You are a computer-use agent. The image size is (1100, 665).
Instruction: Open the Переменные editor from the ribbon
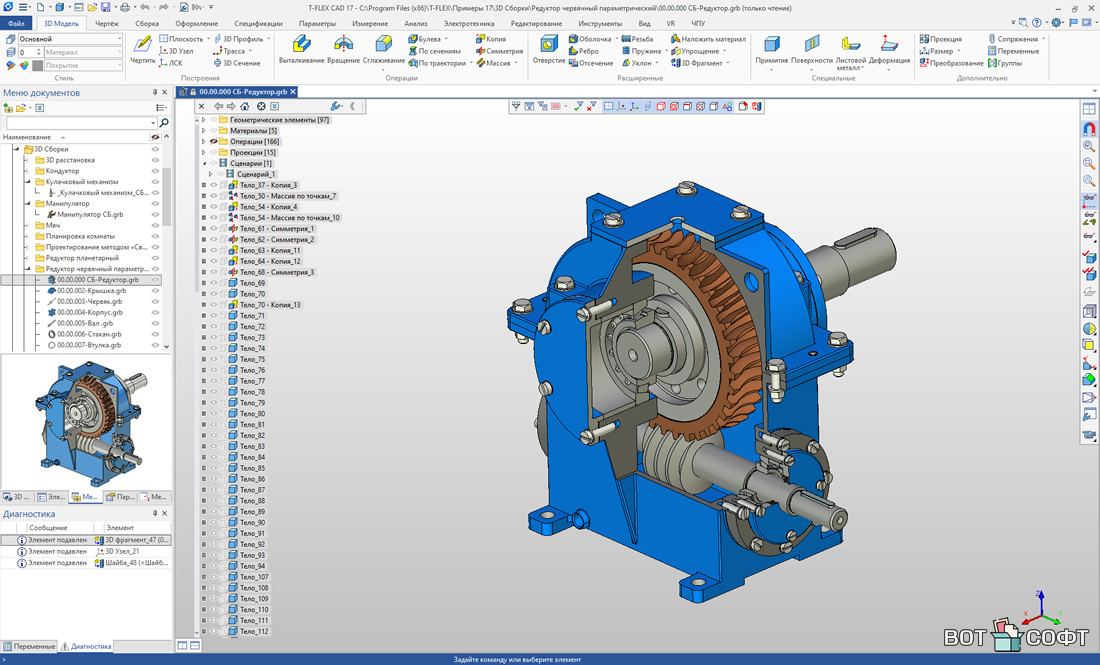(x=1013, y=51)
